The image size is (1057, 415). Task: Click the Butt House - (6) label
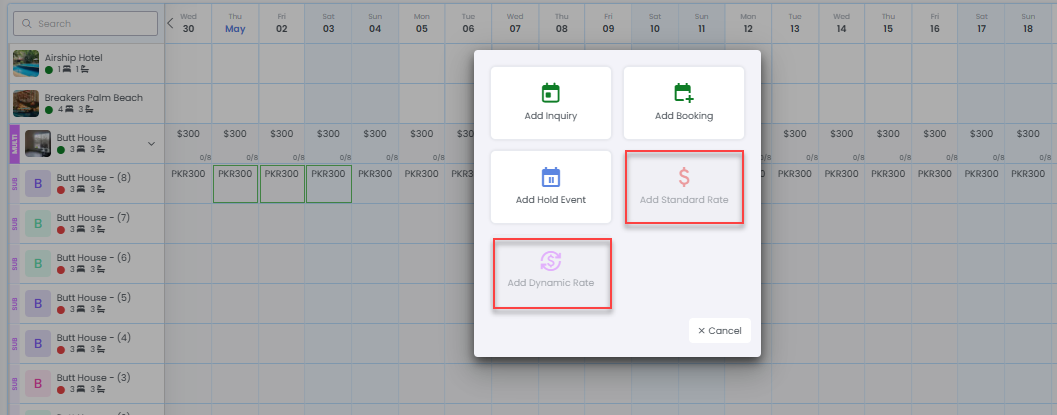[93, 257]
